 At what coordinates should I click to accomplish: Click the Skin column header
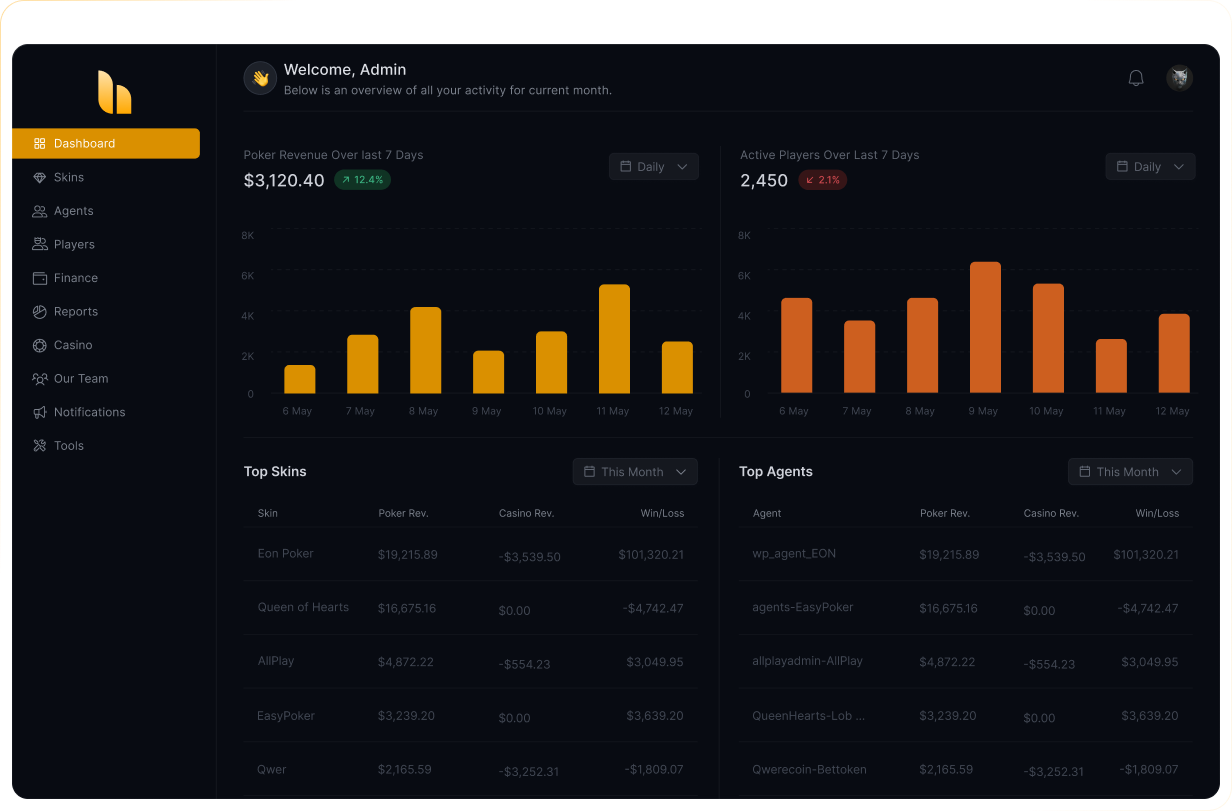pos(268,514)
